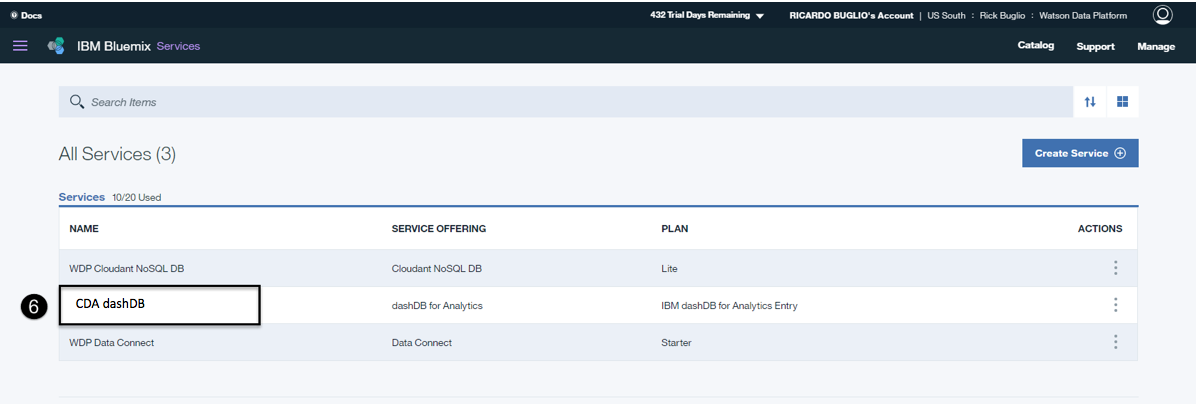Image resolution: width=1196 pixels, height=404 pixels.
Task: Click the search magnifier icon
Action: [x=76, y=101]
